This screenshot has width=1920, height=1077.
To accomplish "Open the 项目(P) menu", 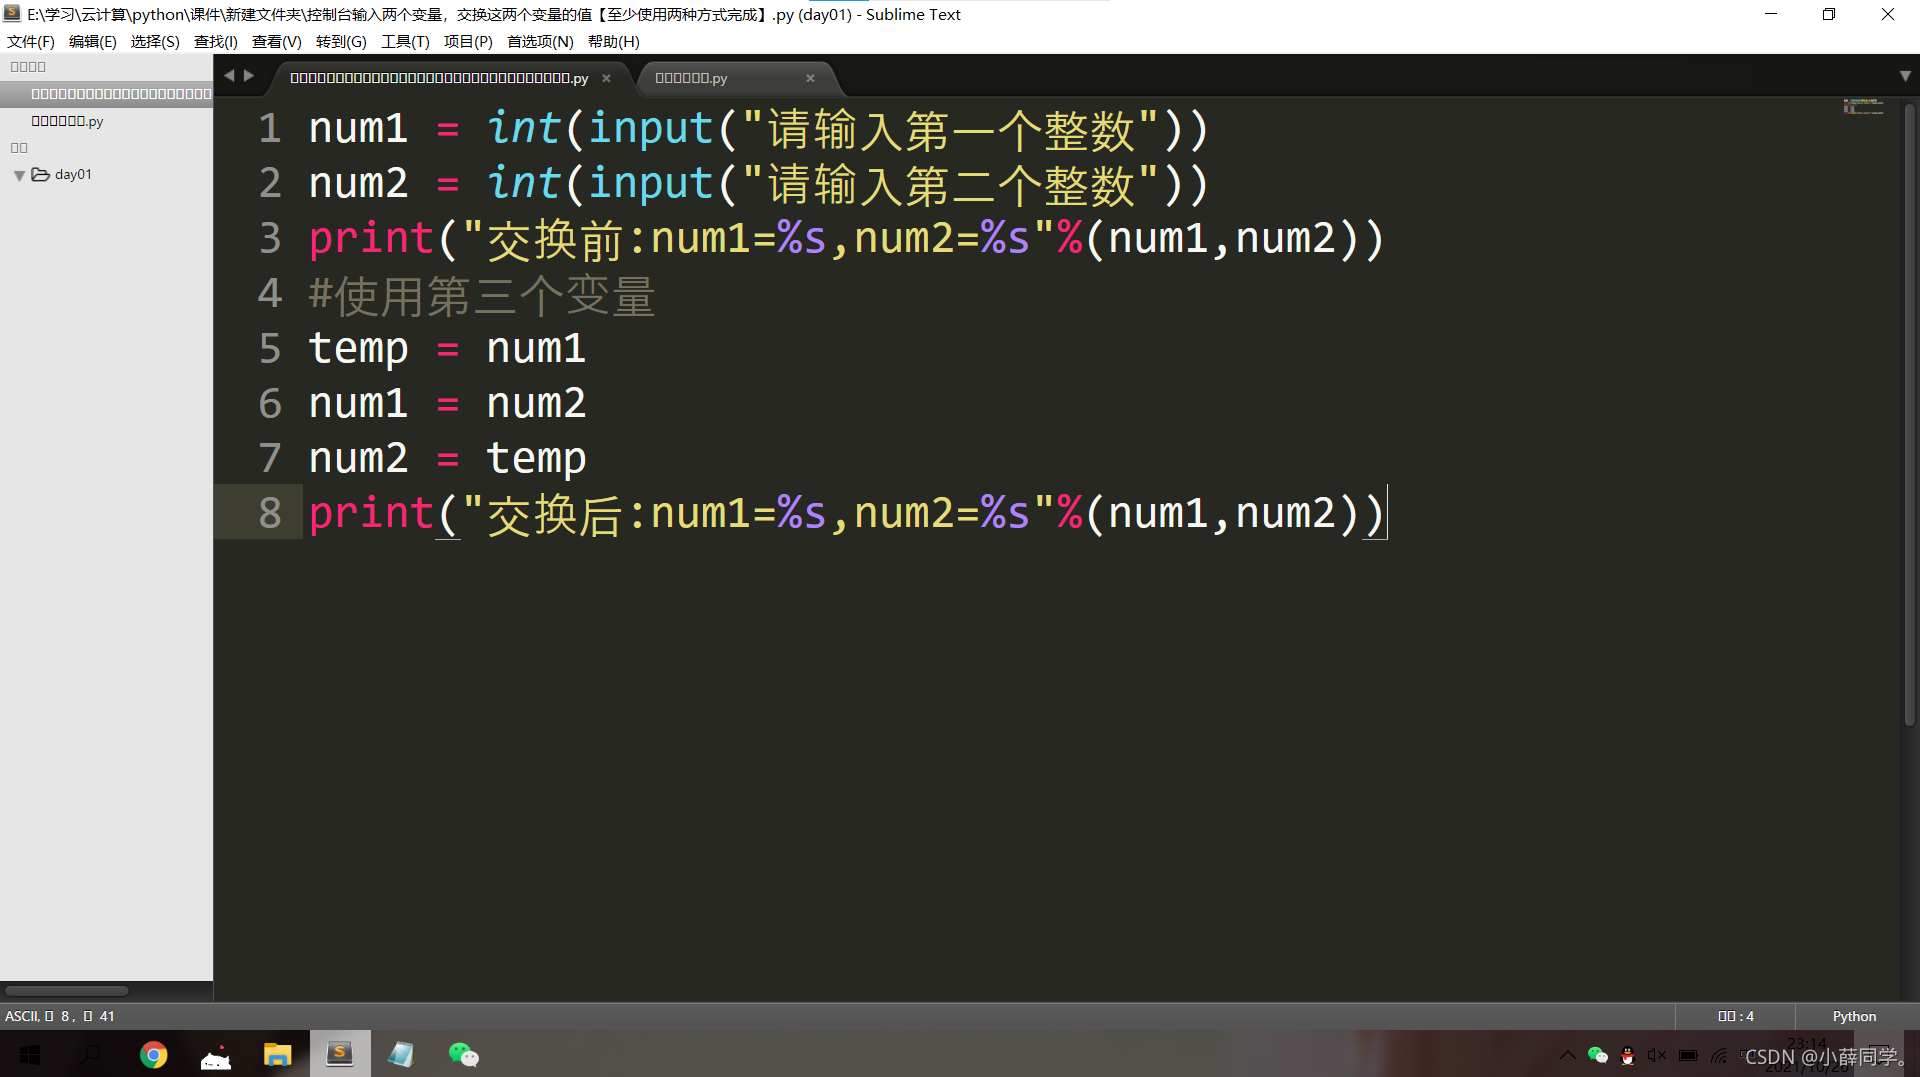I will [468, 41].
